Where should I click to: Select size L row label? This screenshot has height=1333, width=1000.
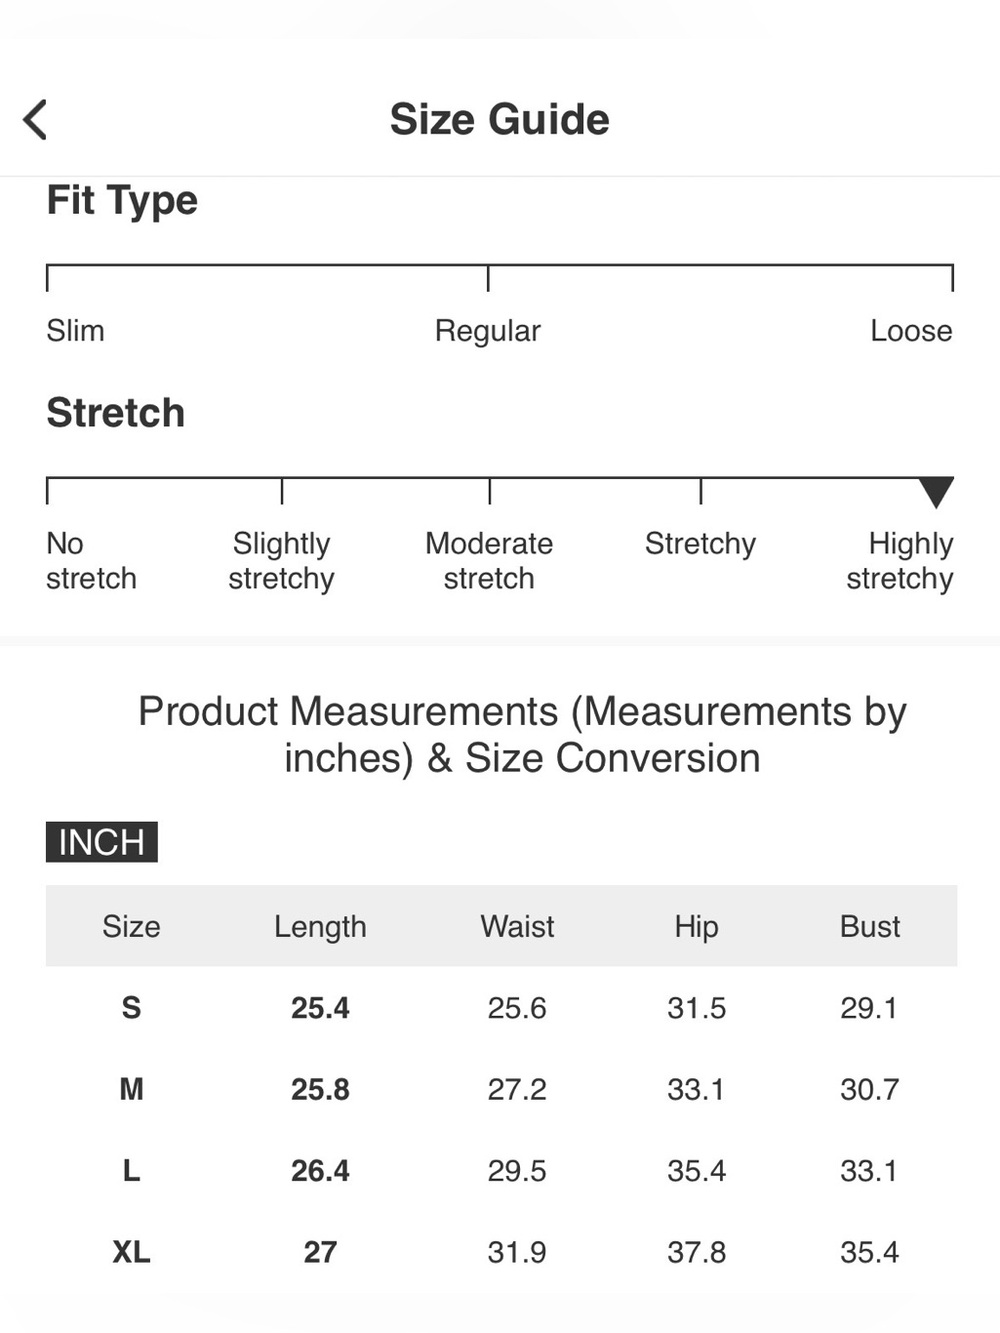pyautogui.click(x=131, y=1170)
